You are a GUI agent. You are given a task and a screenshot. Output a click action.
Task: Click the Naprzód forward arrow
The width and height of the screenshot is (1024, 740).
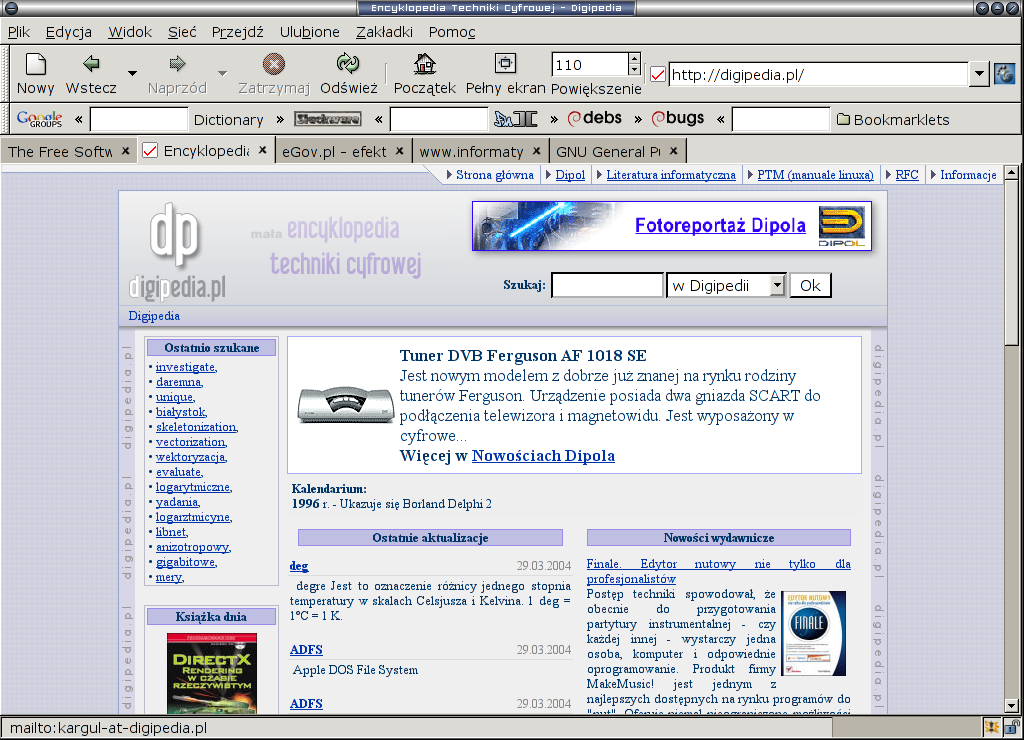click(177, 63)
